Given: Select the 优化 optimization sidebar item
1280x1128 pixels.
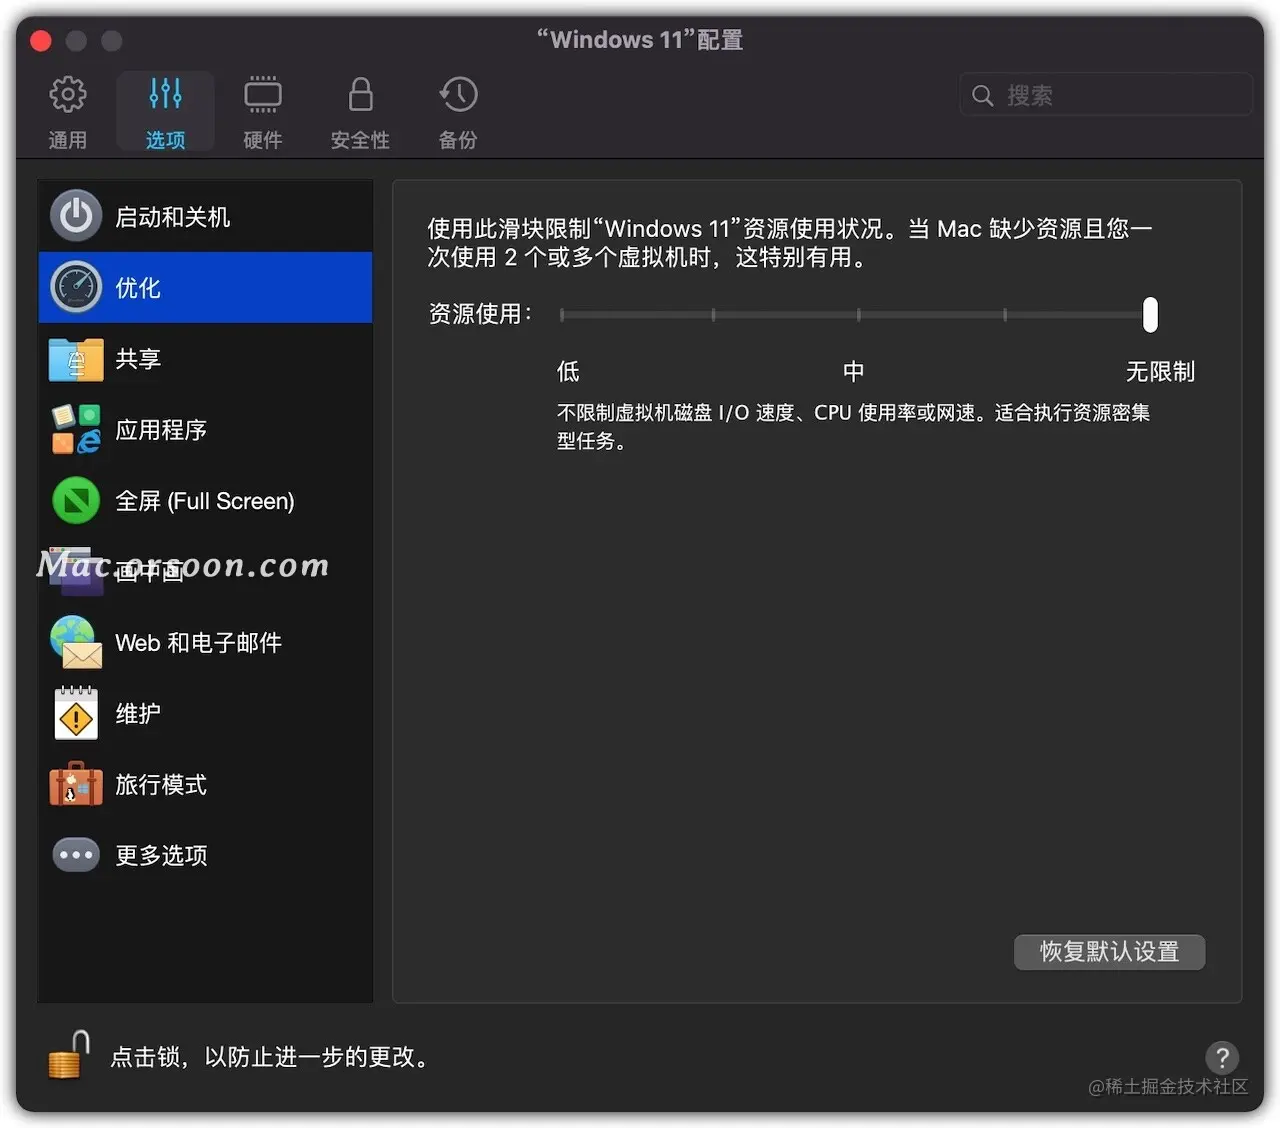Looking at the screenshot, I should pos(205,287).
